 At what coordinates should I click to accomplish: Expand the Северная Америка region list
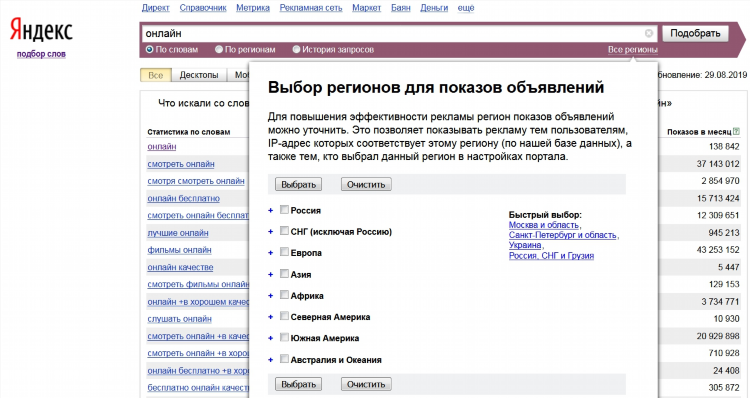coord(271,317)
